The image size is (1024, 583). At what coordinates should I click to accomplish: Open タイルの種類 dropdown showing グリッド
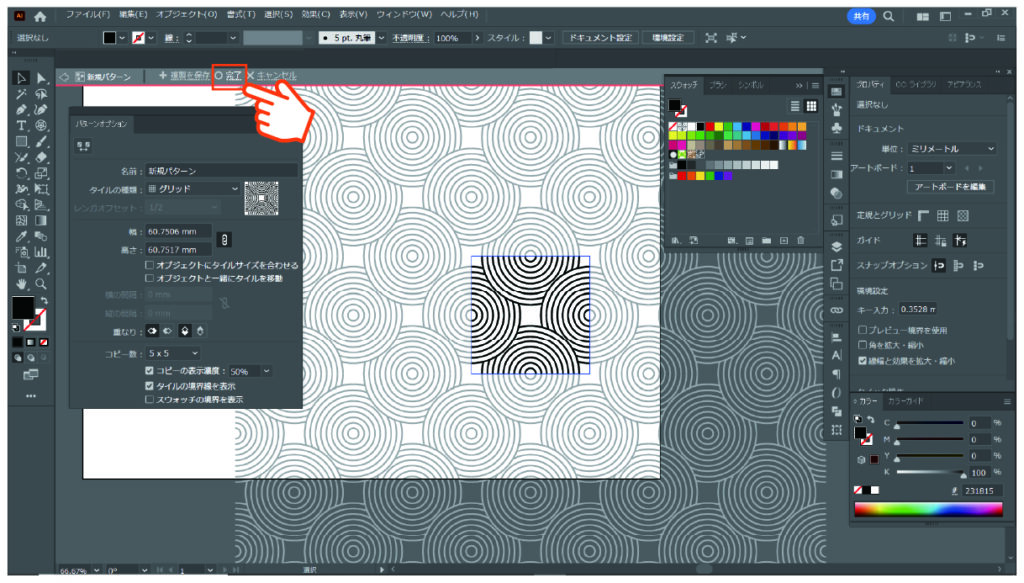click(x=193, y=189)
